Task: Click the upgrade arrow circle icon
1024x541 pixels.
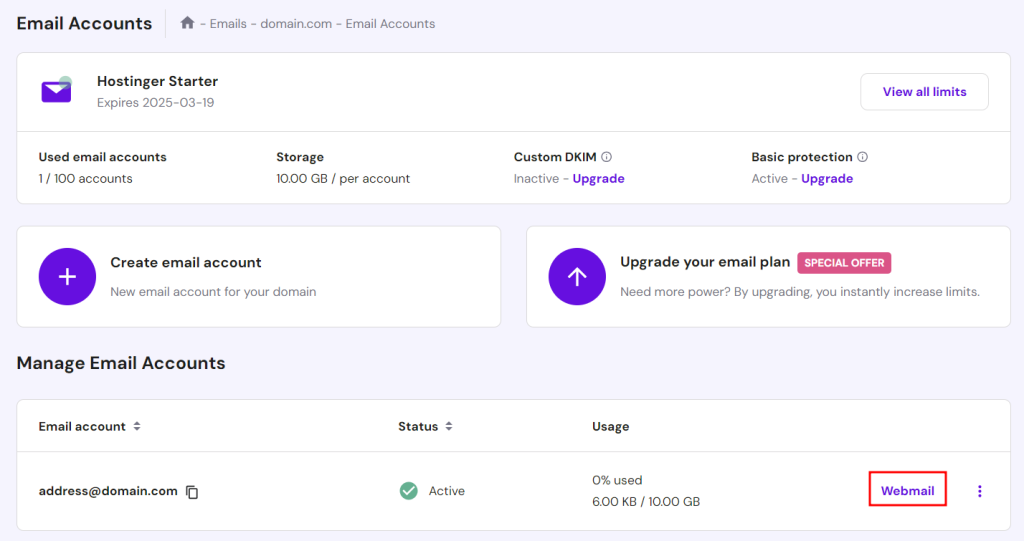Action: [x=577, y=277]
